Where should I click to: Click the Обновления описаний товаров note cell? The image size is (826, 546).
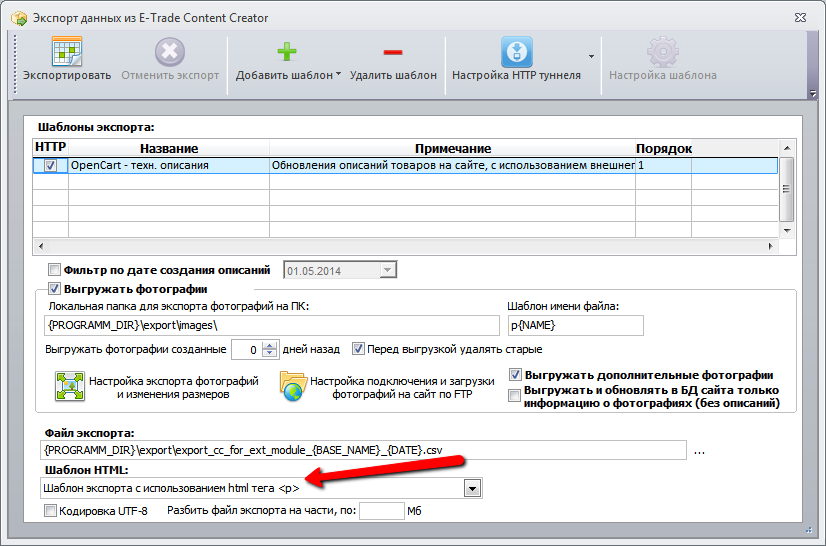tap(453, 165)
